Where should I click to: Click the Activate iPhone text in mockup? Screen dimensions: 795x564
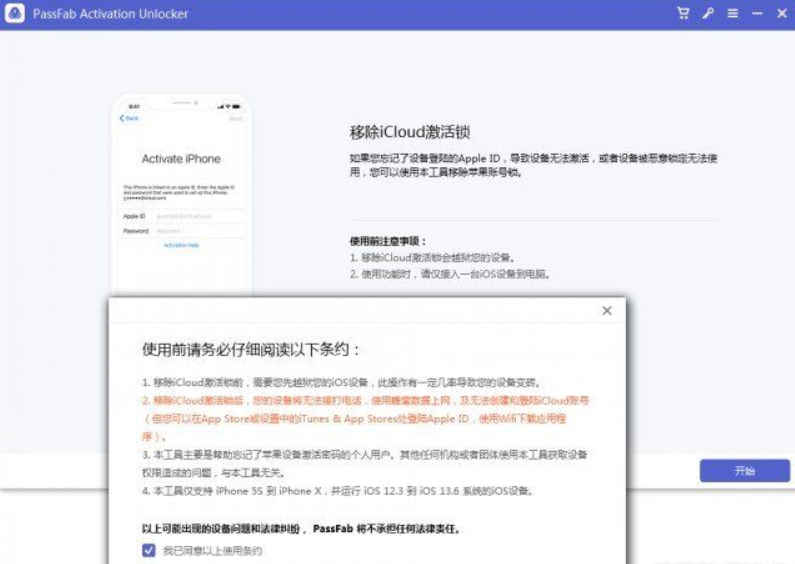(x=181, y=159)
